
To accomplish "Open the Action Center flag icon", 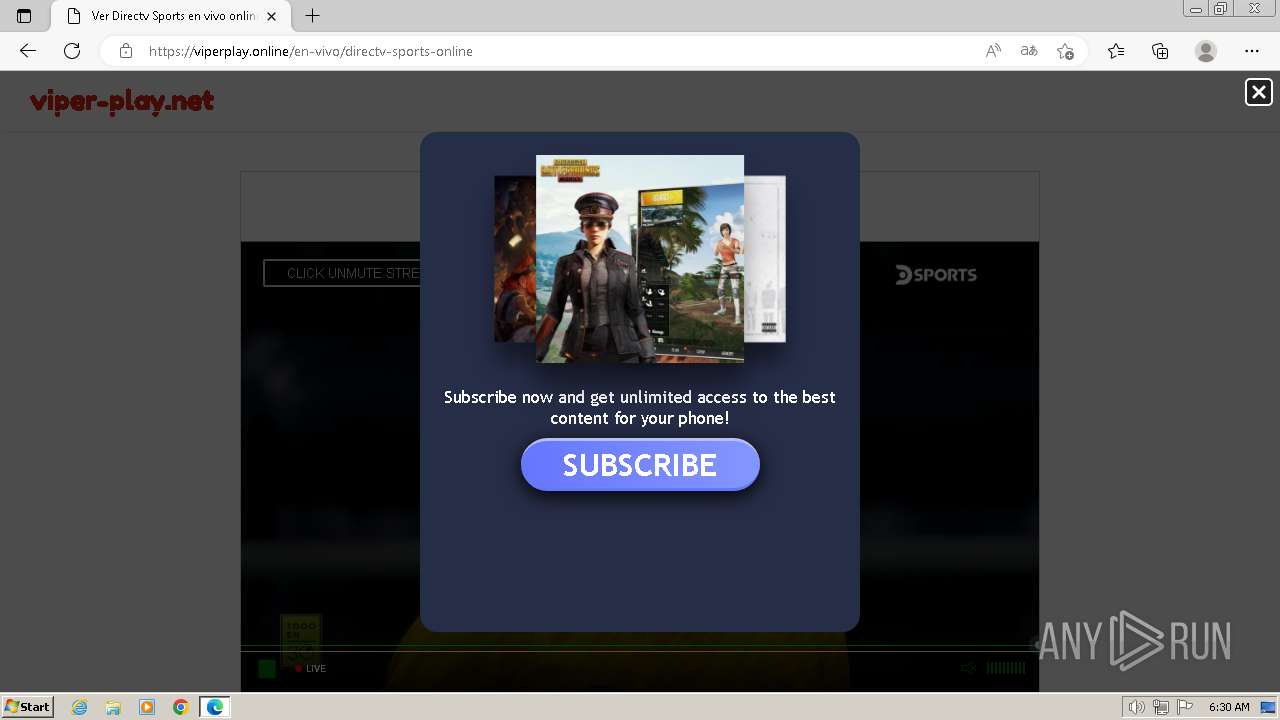I will tap(1184, 707).
